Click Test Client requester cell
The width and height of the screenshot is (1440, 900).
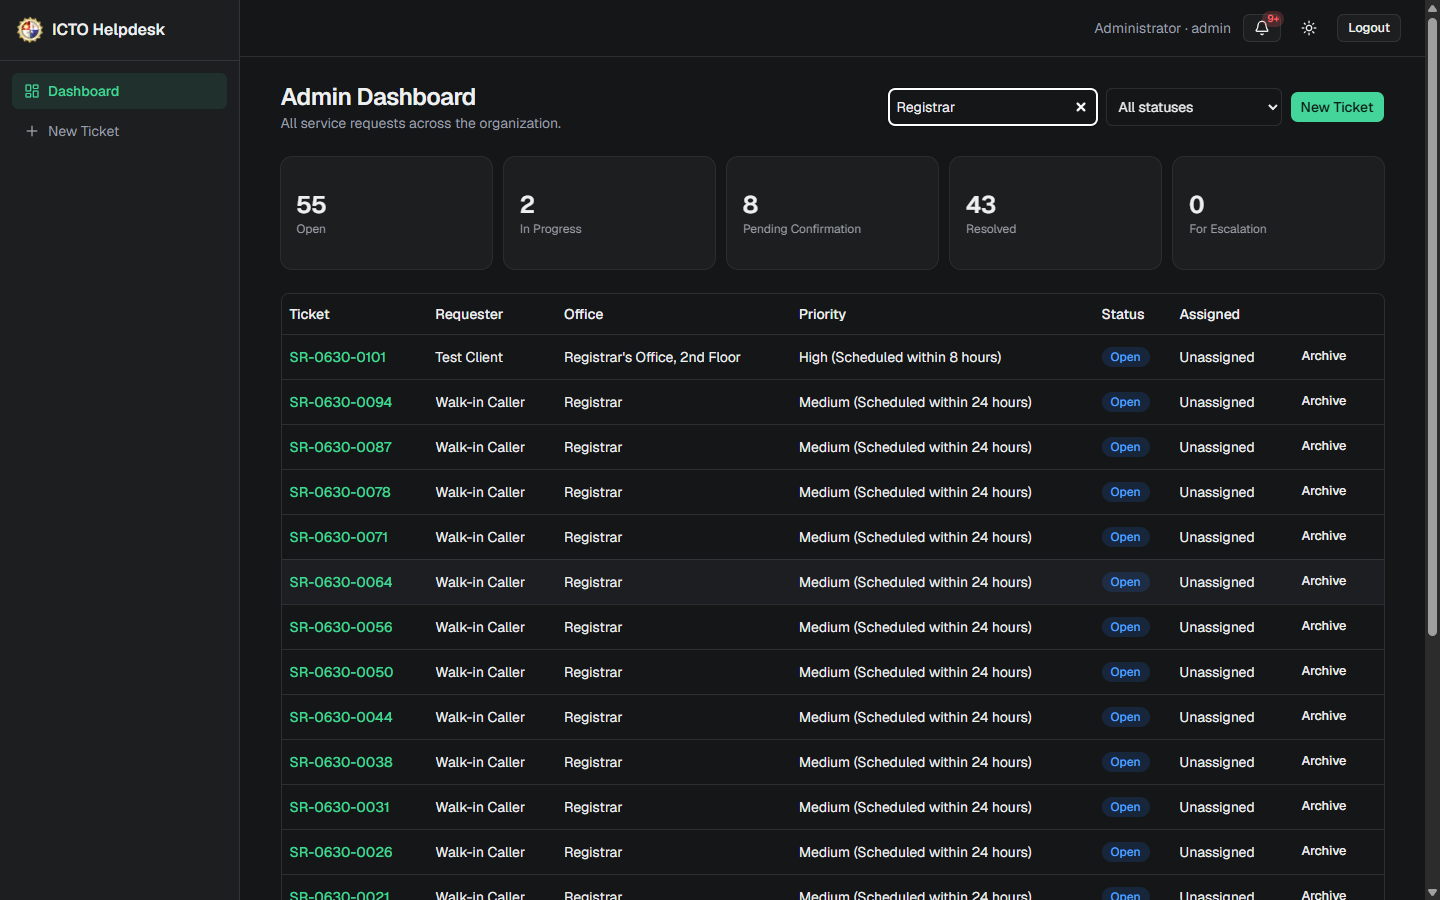(x=469, y=357)
